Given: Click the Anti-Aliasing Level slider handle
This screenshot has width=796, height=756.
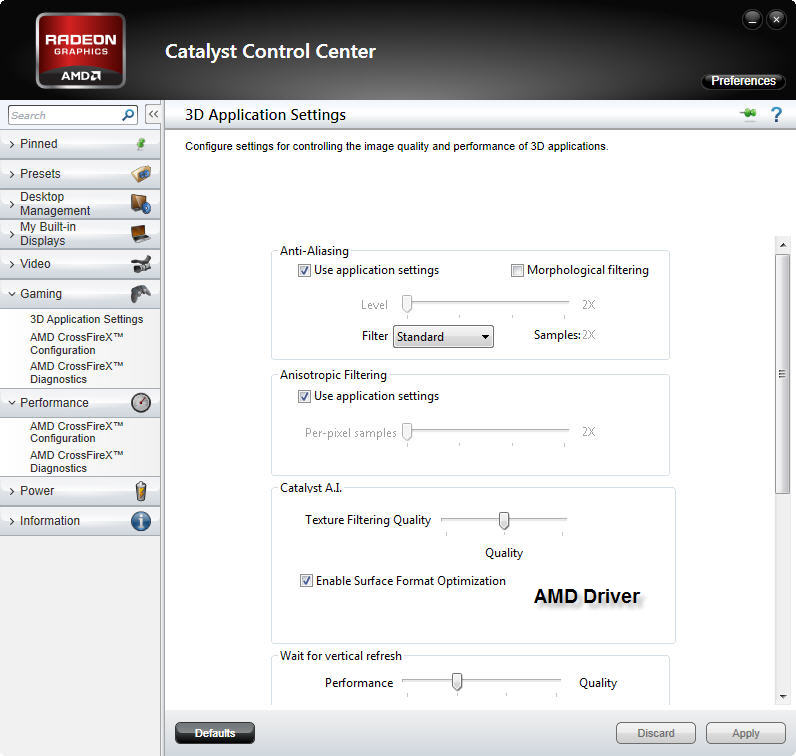Looking at the screenshot, I should pyautogui.click(x=407, y=304).
